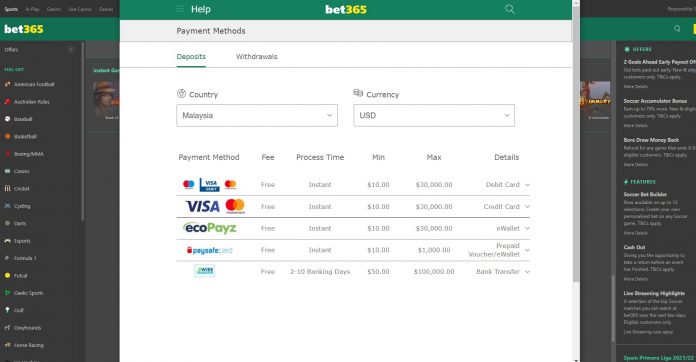
Task: Click the Futsal sport icon
Action: [x=8, y=275]
